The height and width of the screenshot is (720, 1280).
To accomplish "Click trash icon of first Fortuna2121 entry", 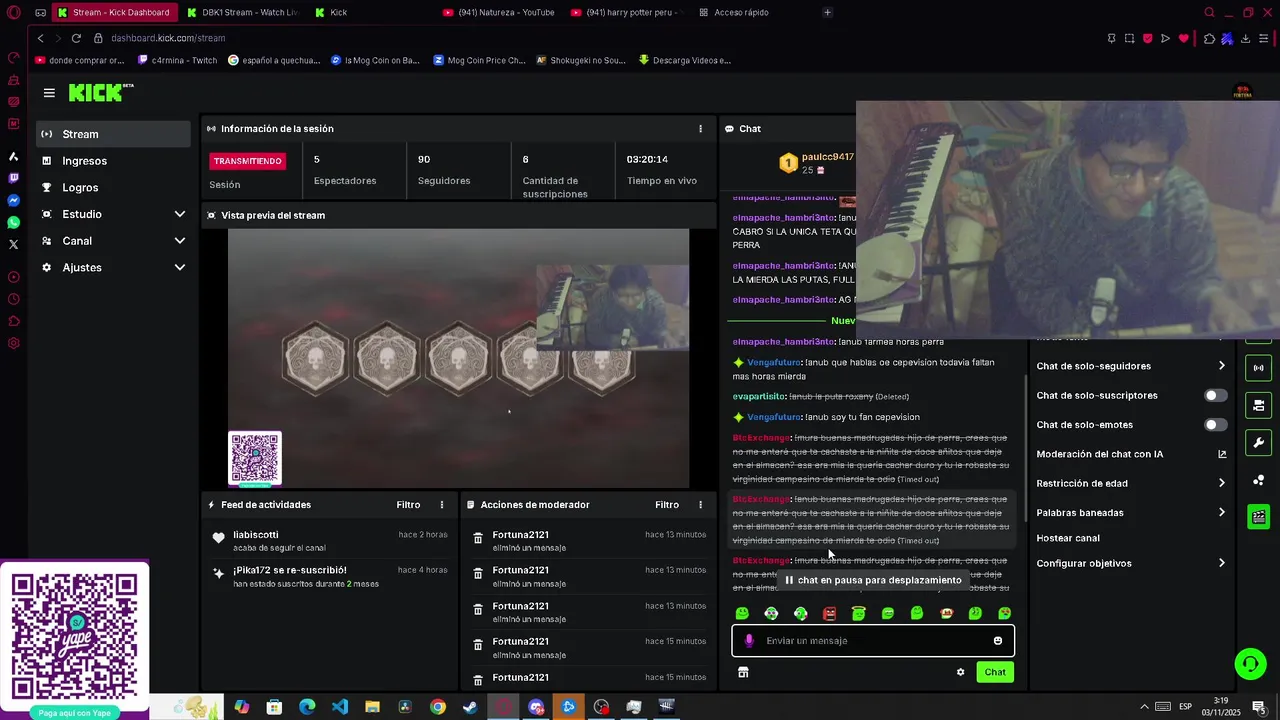I will 478,540.
